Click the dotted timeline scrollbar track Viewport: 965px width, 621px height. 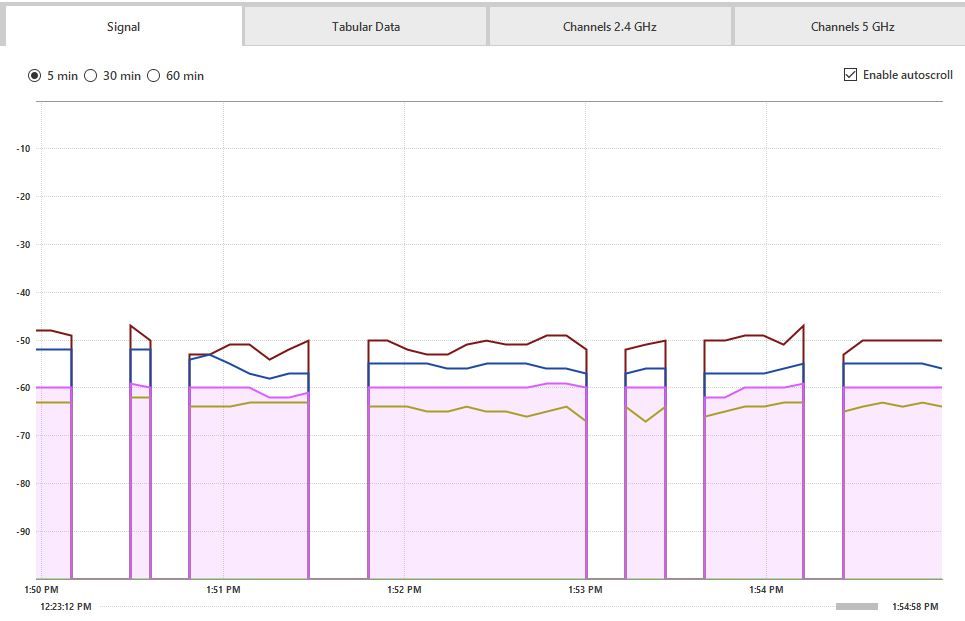click(460, 607)
